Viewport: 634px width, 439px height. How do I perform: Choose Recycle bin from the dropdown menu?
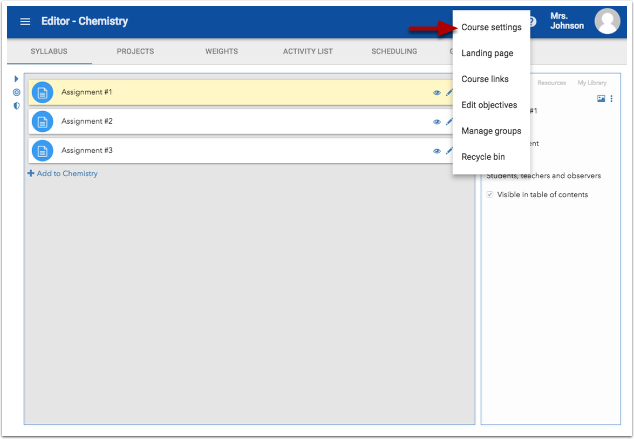[484, 157]
